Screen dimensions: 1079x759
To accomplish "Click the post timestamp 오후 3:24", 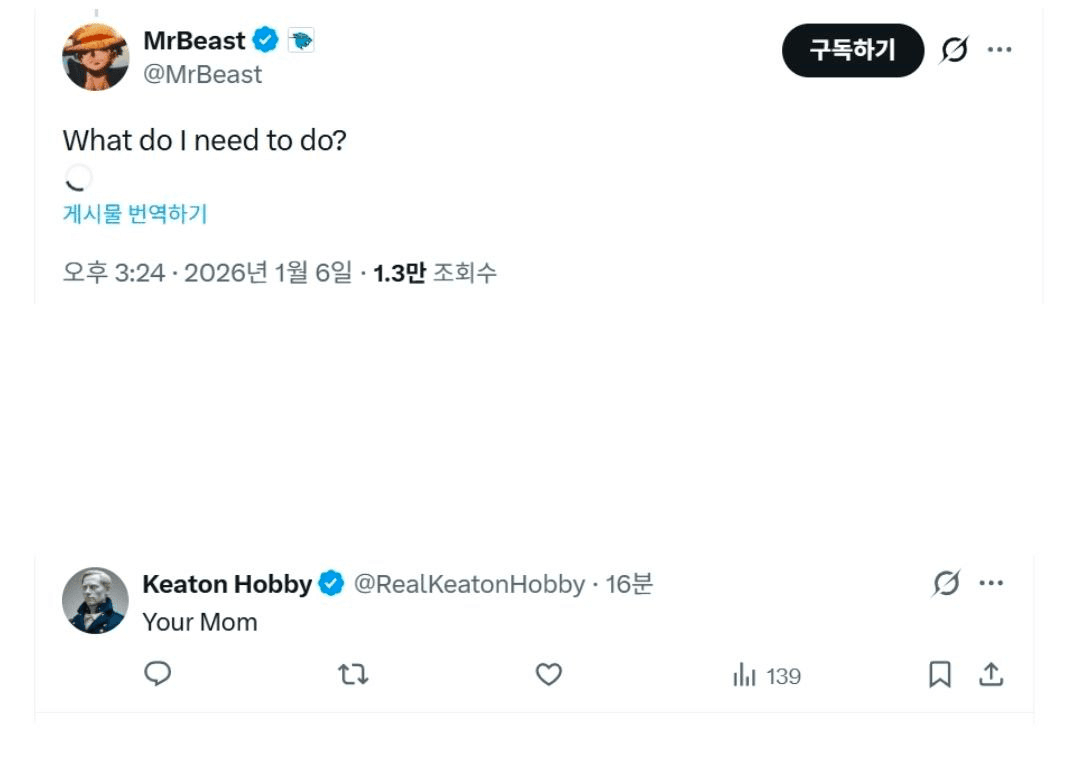I will pyautogui.click(x=113, y=273).
